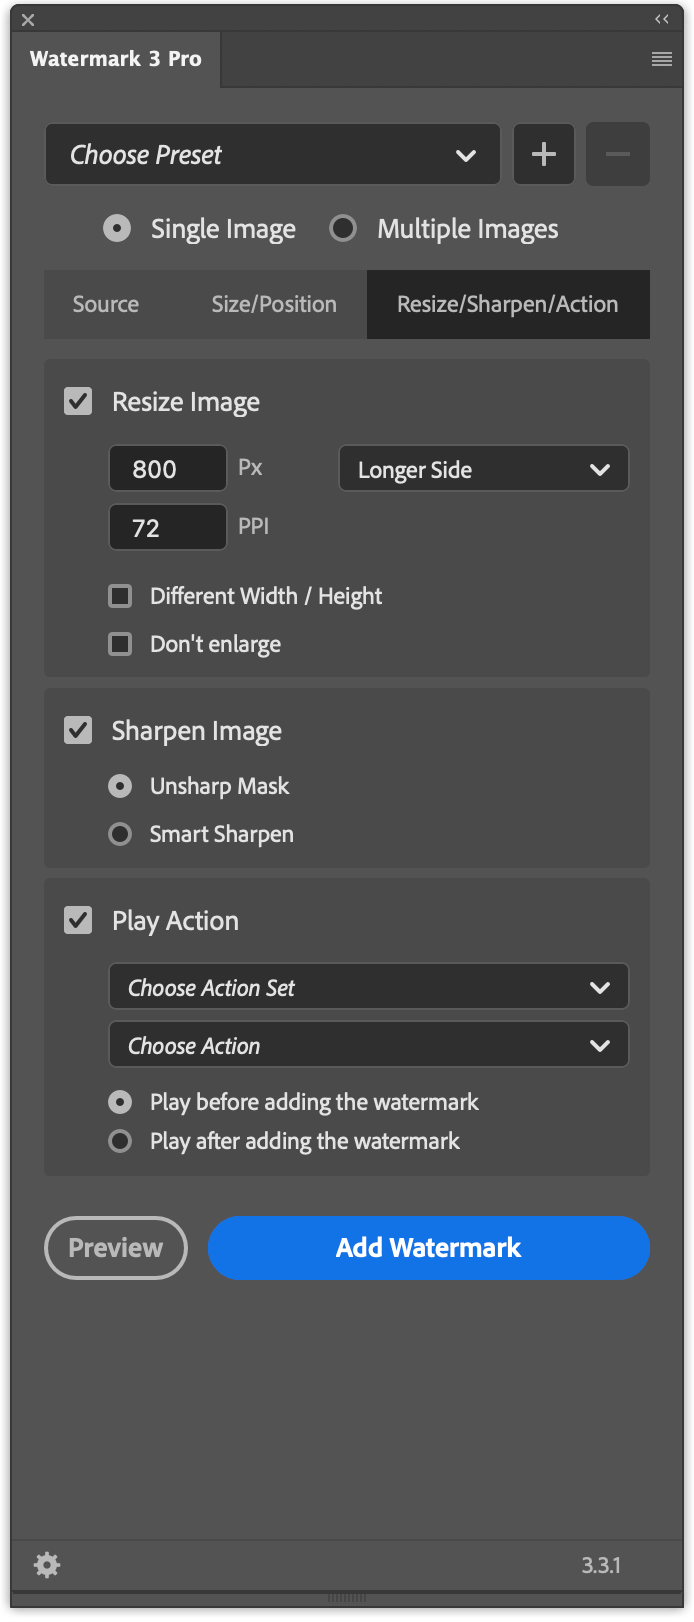Close the Watermark 3 Pro panel
Screen dimensions: 694x1622
27,18
